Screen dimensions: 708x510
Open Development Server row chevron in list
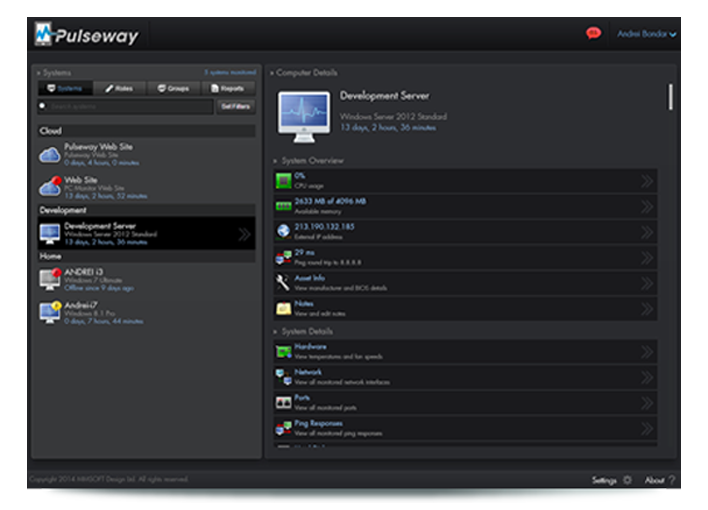pos(244,234)
